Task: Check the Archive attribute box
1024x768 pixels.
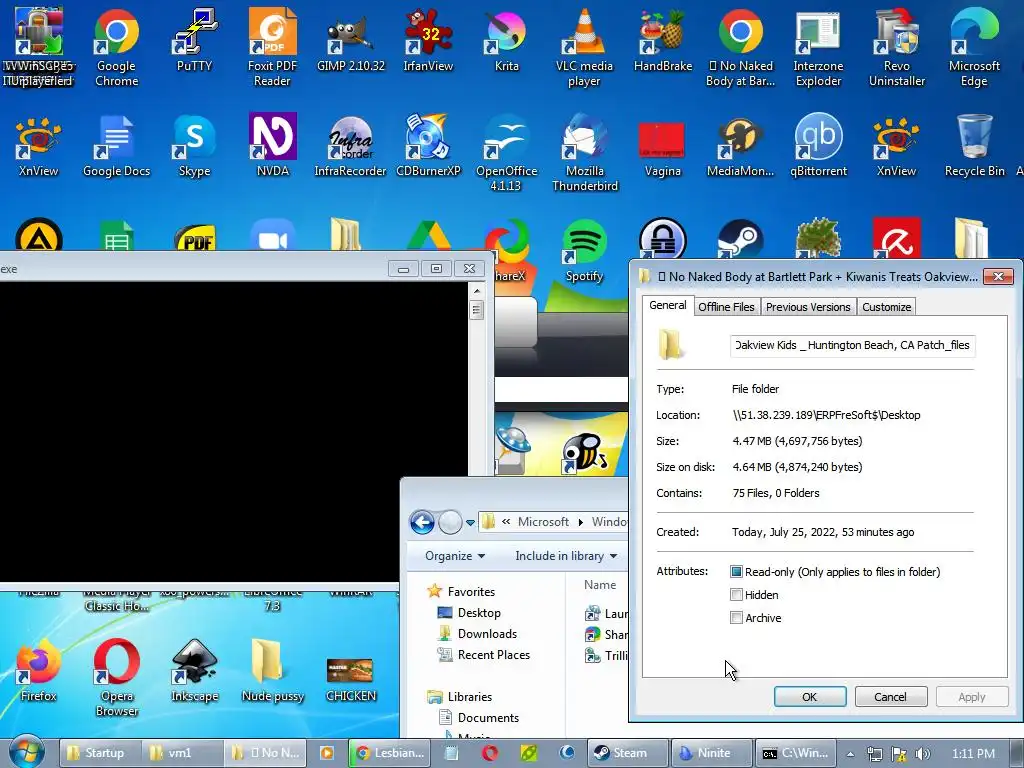Action: tap(736, 618)
